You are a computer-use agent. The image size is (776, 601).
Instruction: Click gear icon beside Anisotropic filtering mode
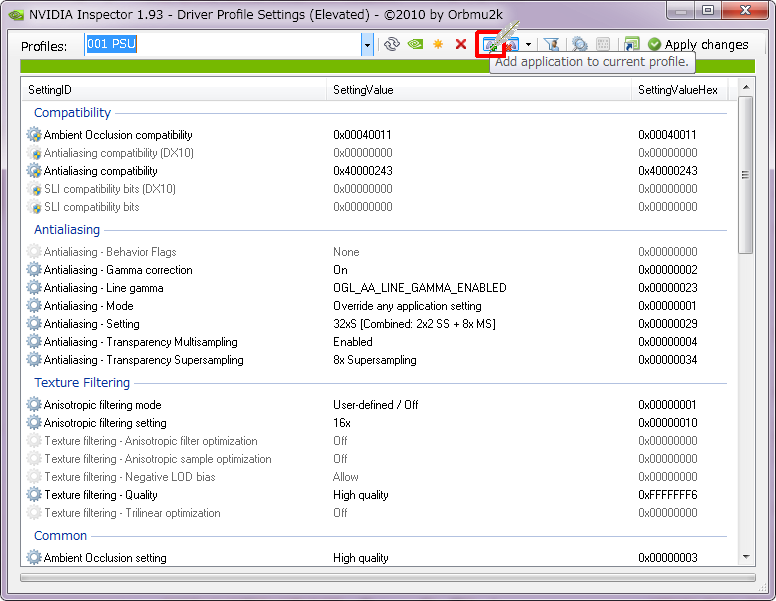coord(34,405)
